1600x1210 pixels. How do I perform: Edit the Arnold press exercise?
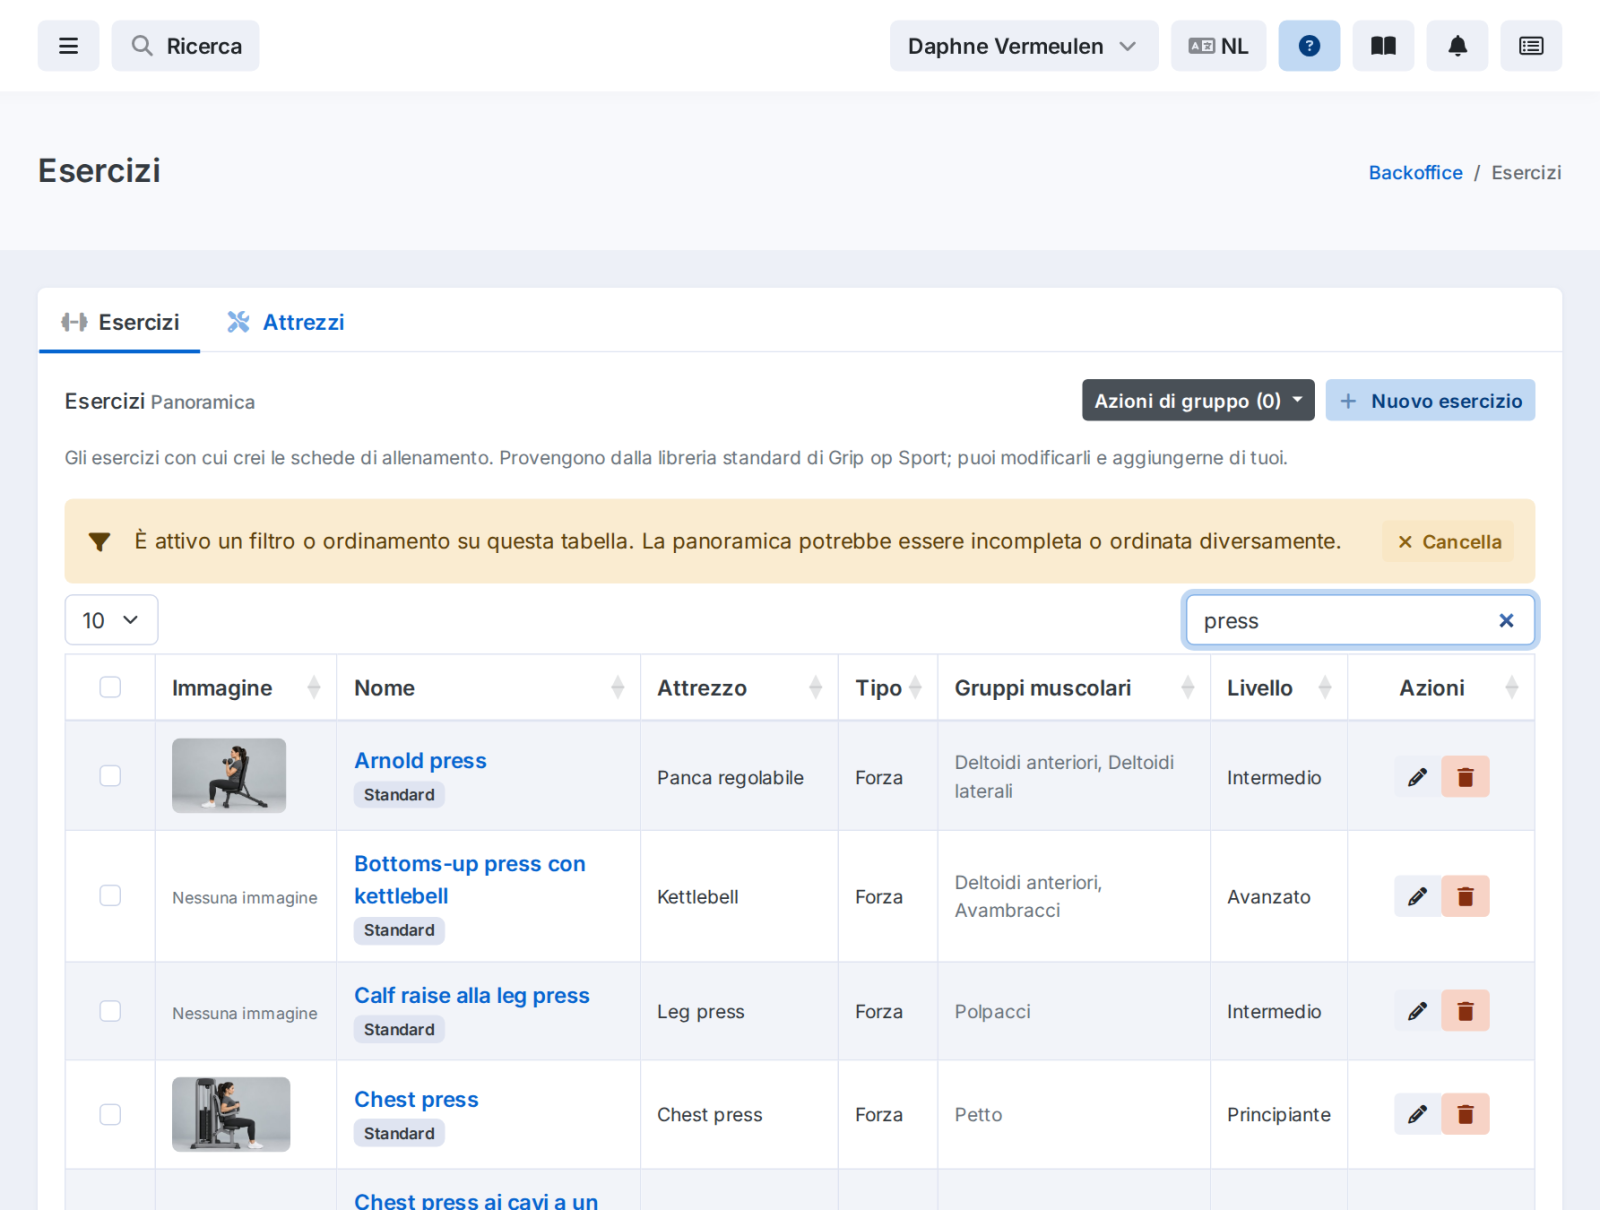click(x=1417, y=777)
